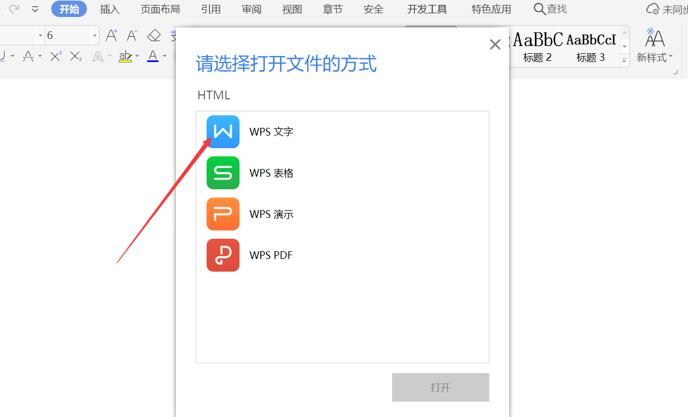Expand the strikethrough options arrow
The width and height of the screenshot is (688, 420).
[39, 56]
